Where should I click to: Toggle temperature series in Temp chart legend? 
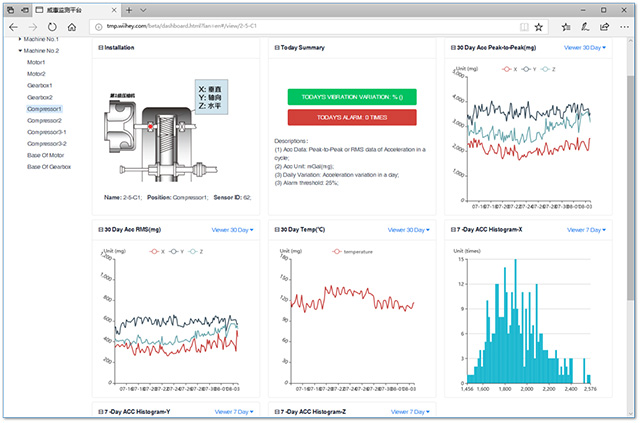353,252
